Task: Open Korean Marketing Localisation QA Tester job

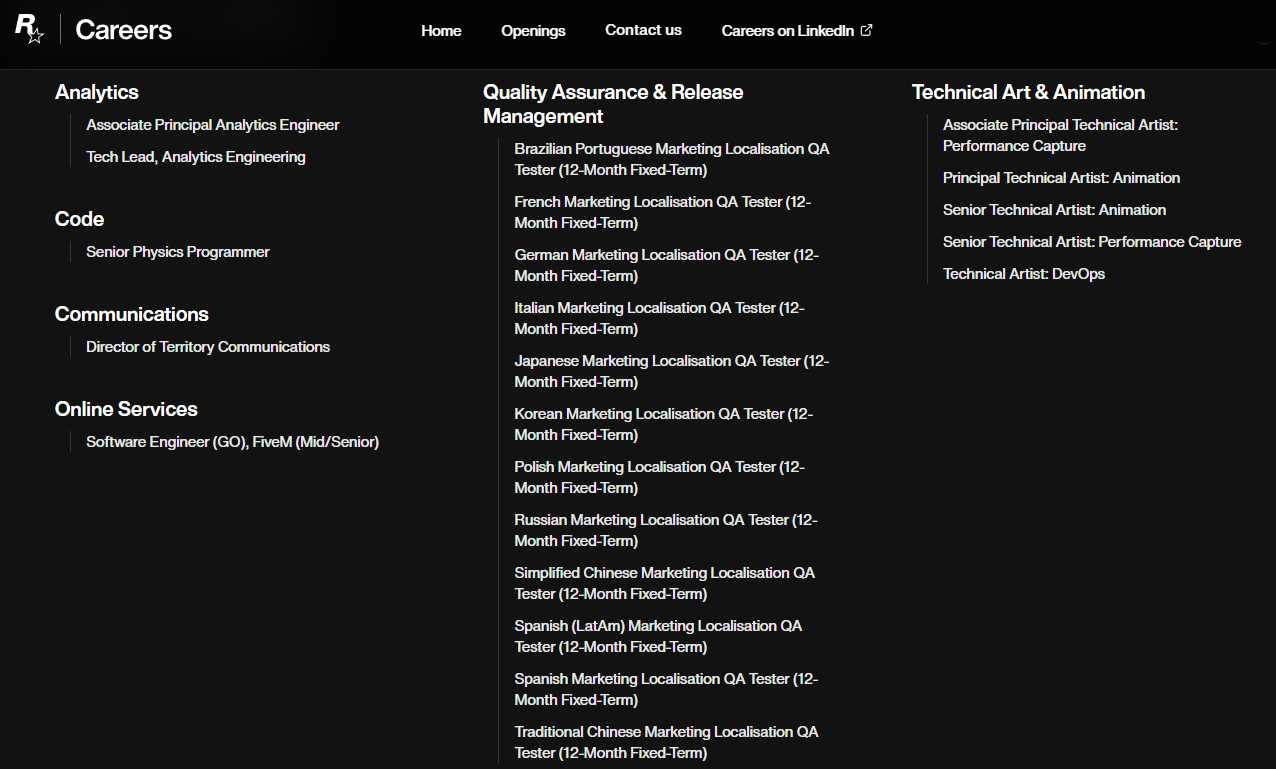Action: pos(664,424)
